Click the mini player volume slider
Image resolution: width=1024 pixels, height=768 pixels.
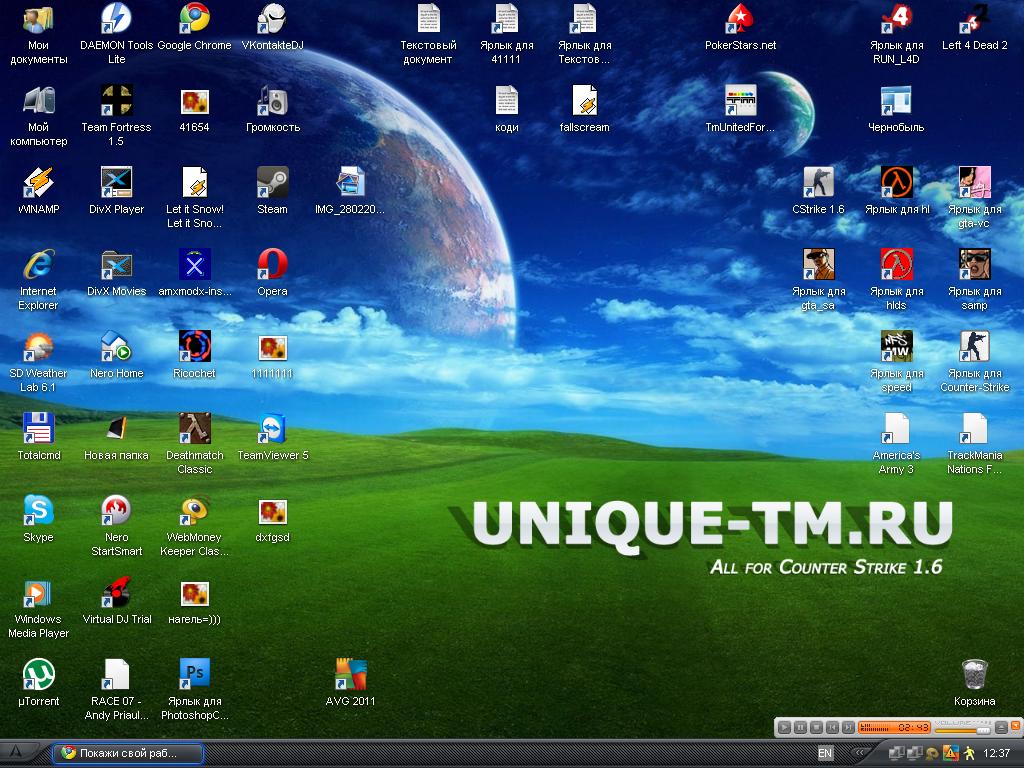(x=963, y=730)
